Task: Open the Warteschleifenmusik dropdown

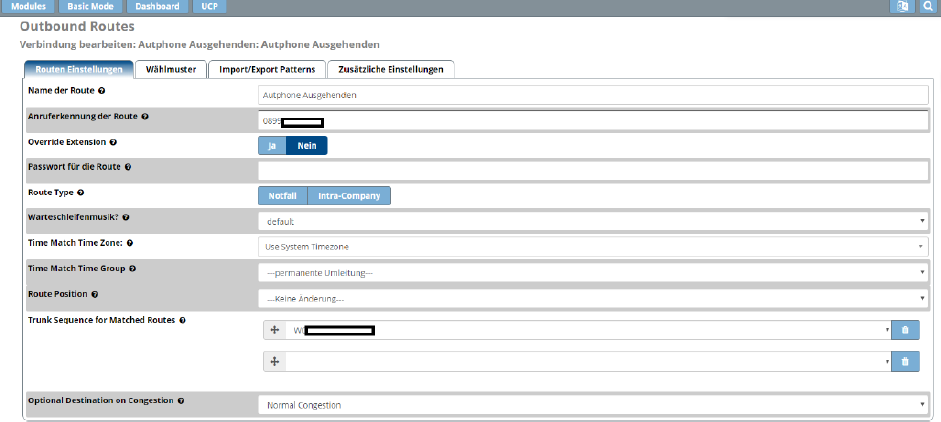Action: 593,221
